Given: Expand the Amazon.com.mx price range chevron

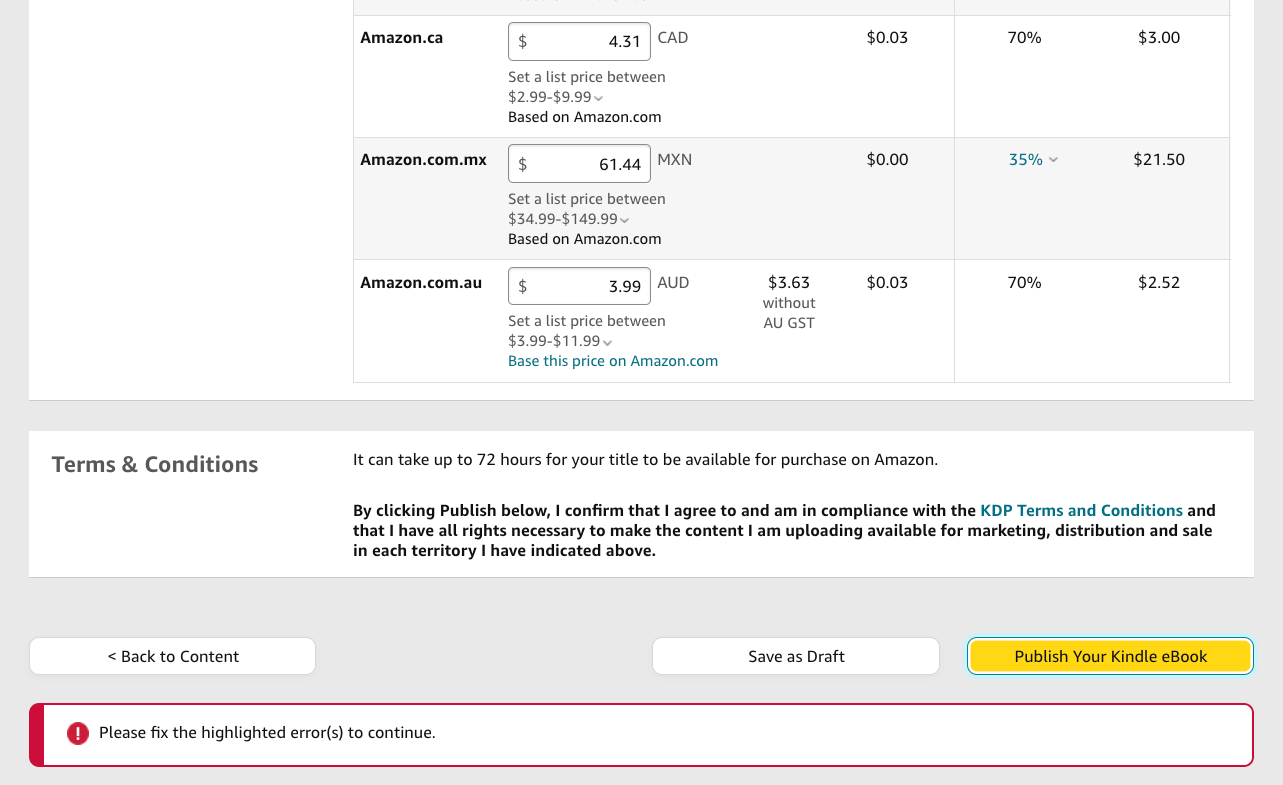Looking at the screenshot, I should [x=624, y=220].
